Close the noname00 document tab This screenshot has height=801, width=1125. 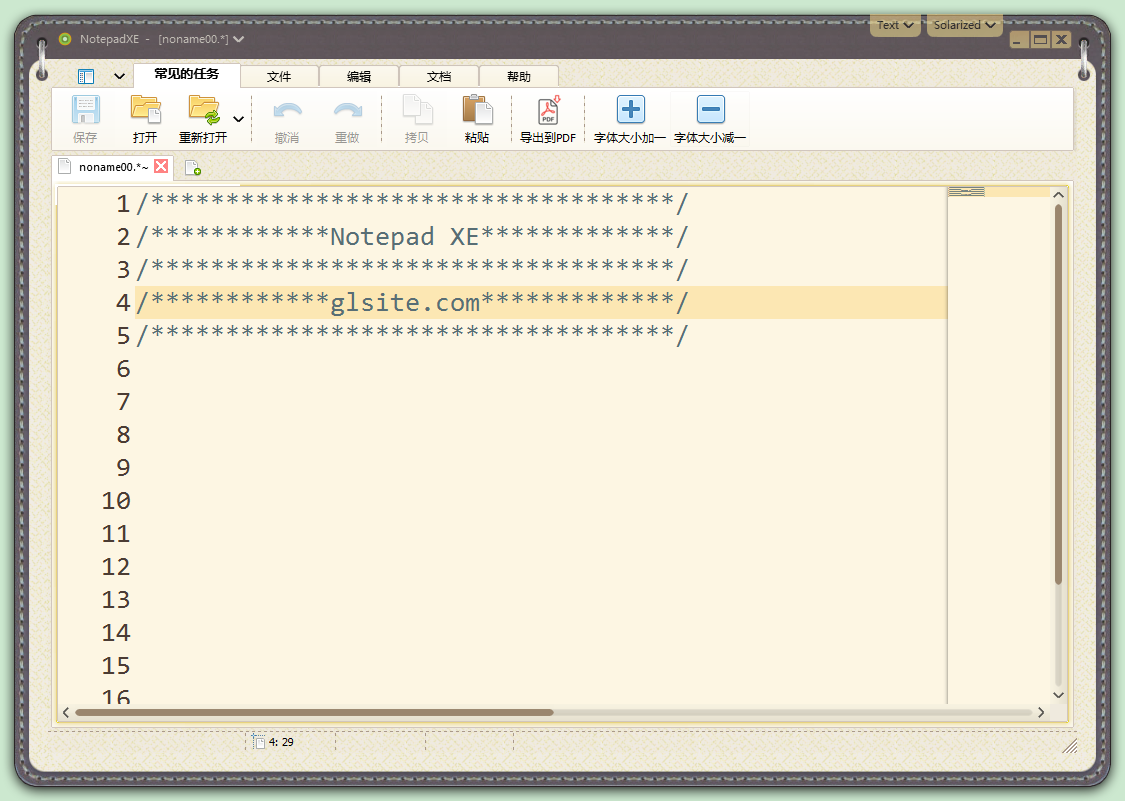[x=161, y=167]
